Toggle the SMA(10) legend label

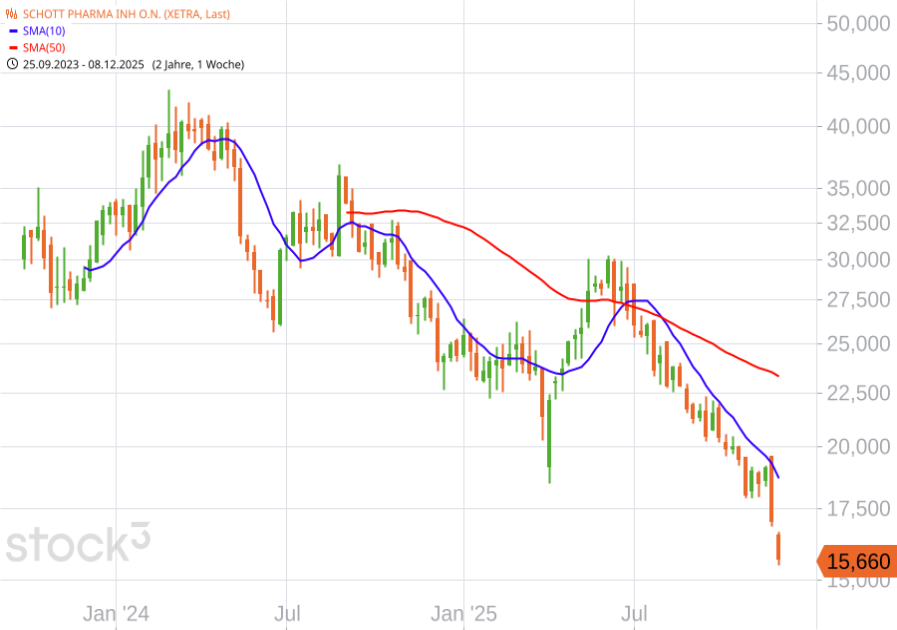tap(45, 33)
